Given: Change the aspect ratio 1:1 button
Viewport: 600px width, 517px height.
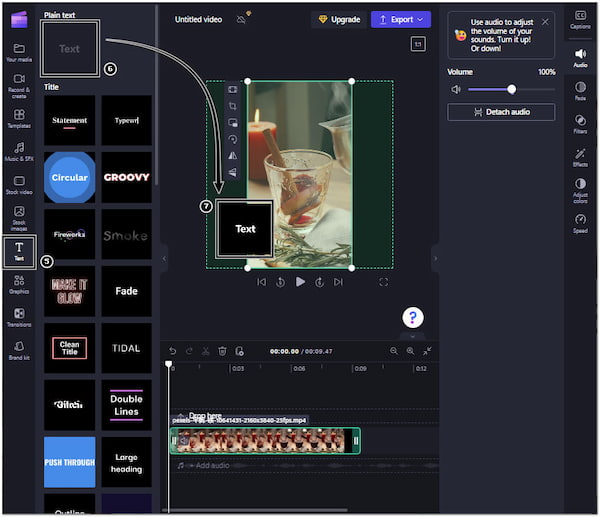Looking at the screenshot, I should pos(418,44).
